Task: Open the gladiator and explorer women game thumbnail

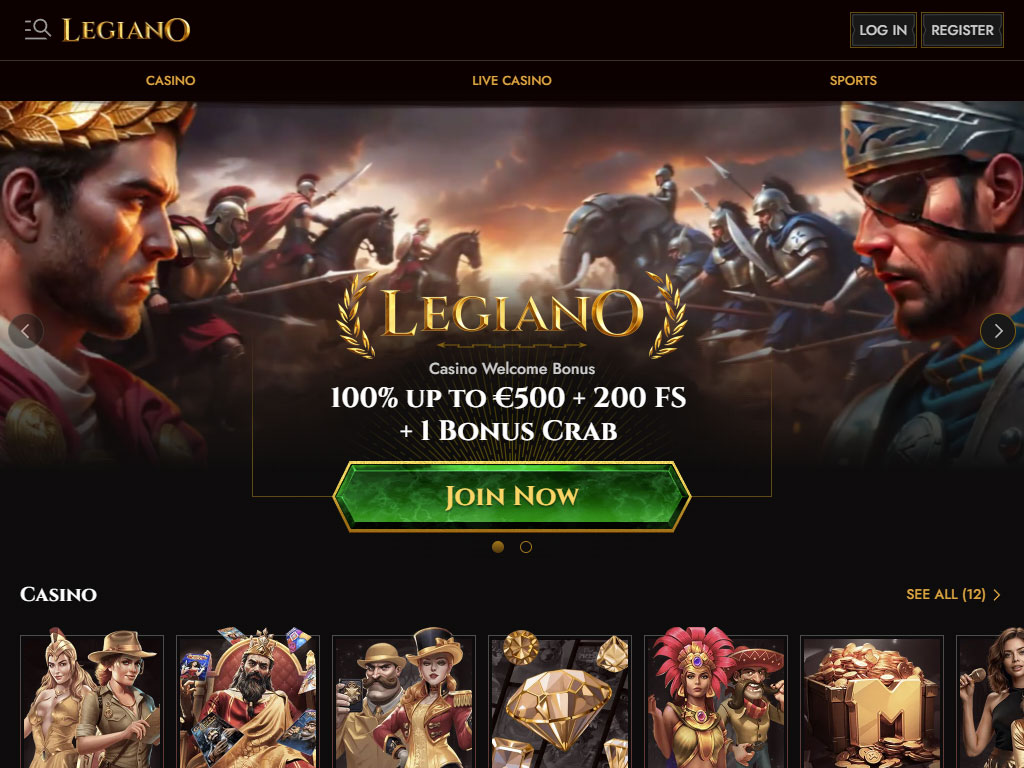Action: [92, 699]
